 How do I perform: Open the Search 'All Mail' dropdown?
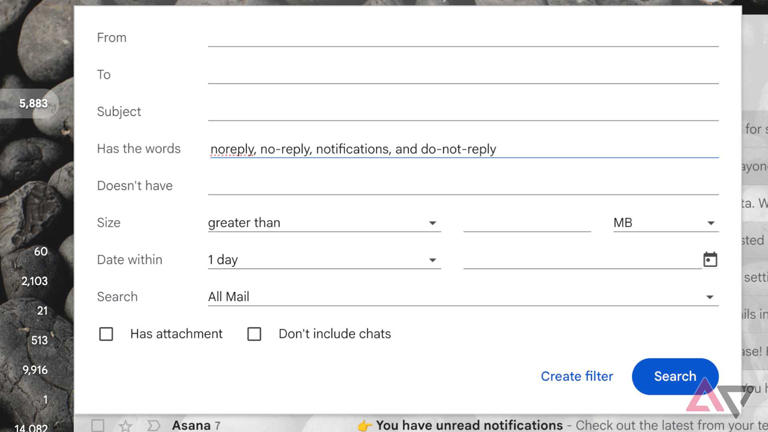pyautogui.click(x=463, y=297)
